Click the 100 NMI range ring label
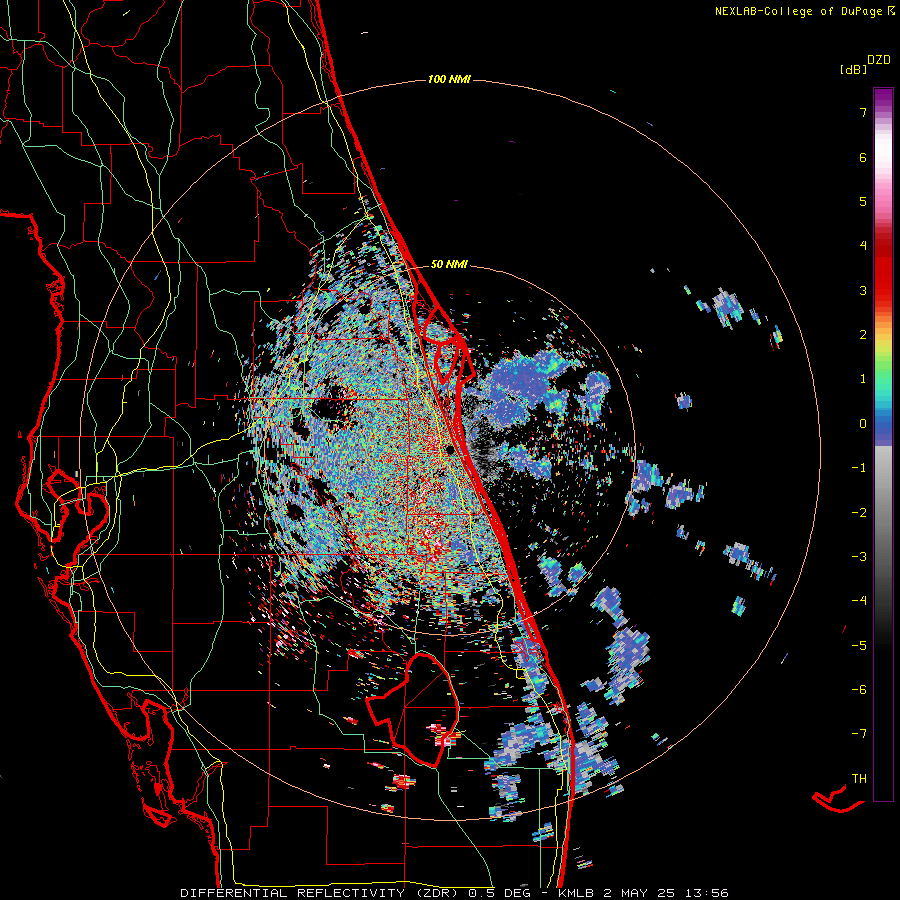The image size is (900, 900). (449, 79)
